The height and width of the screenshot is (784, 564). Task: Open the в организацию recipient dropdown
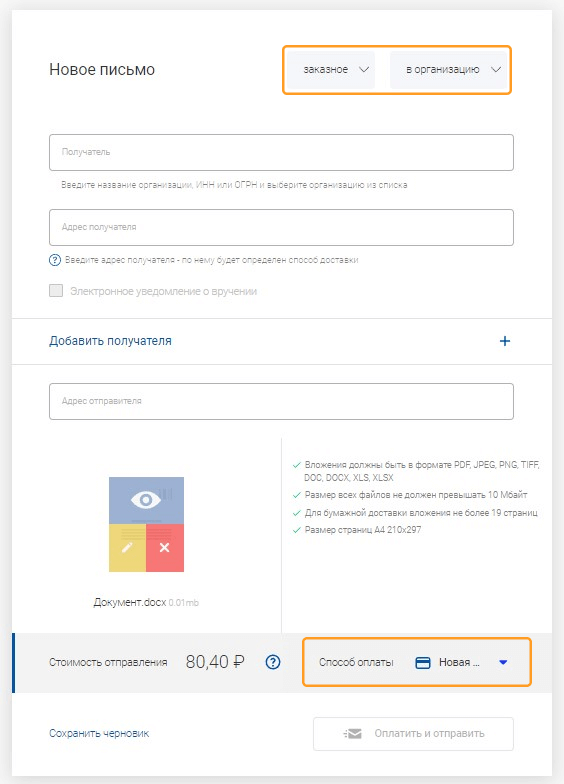pos(448,70)
